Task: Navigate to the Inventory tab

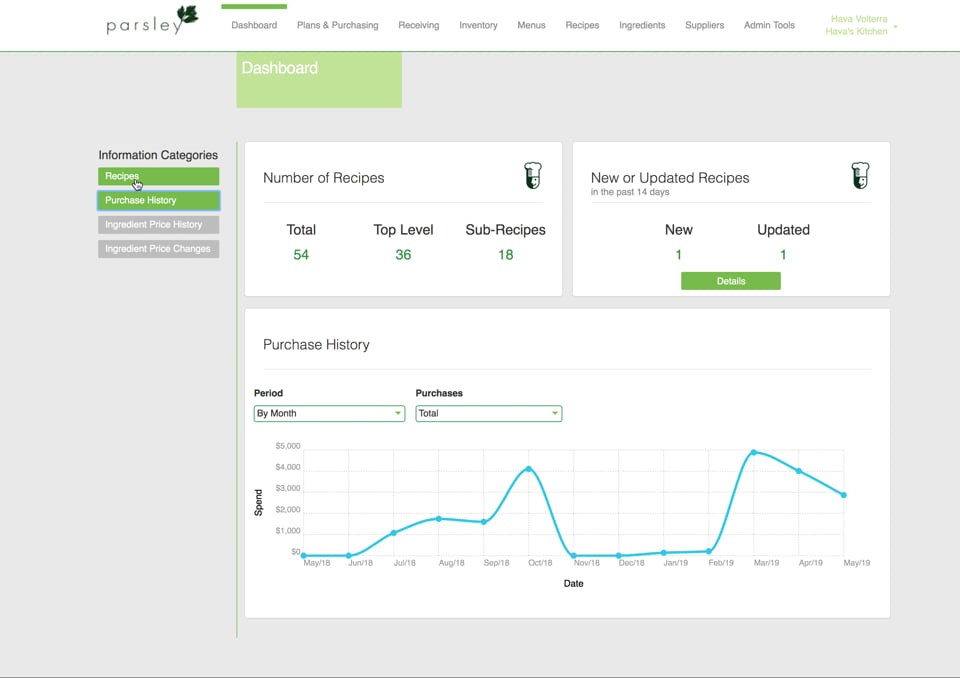Action: click(478, 25)
